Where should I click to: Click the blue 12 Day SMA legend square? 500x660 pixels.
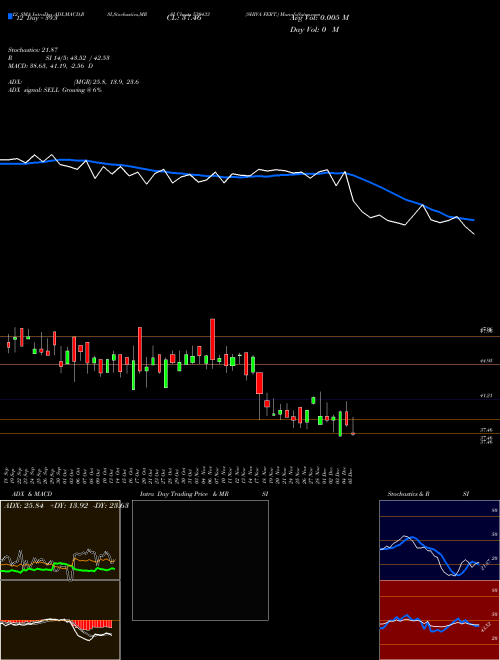(x=11, y=17)
